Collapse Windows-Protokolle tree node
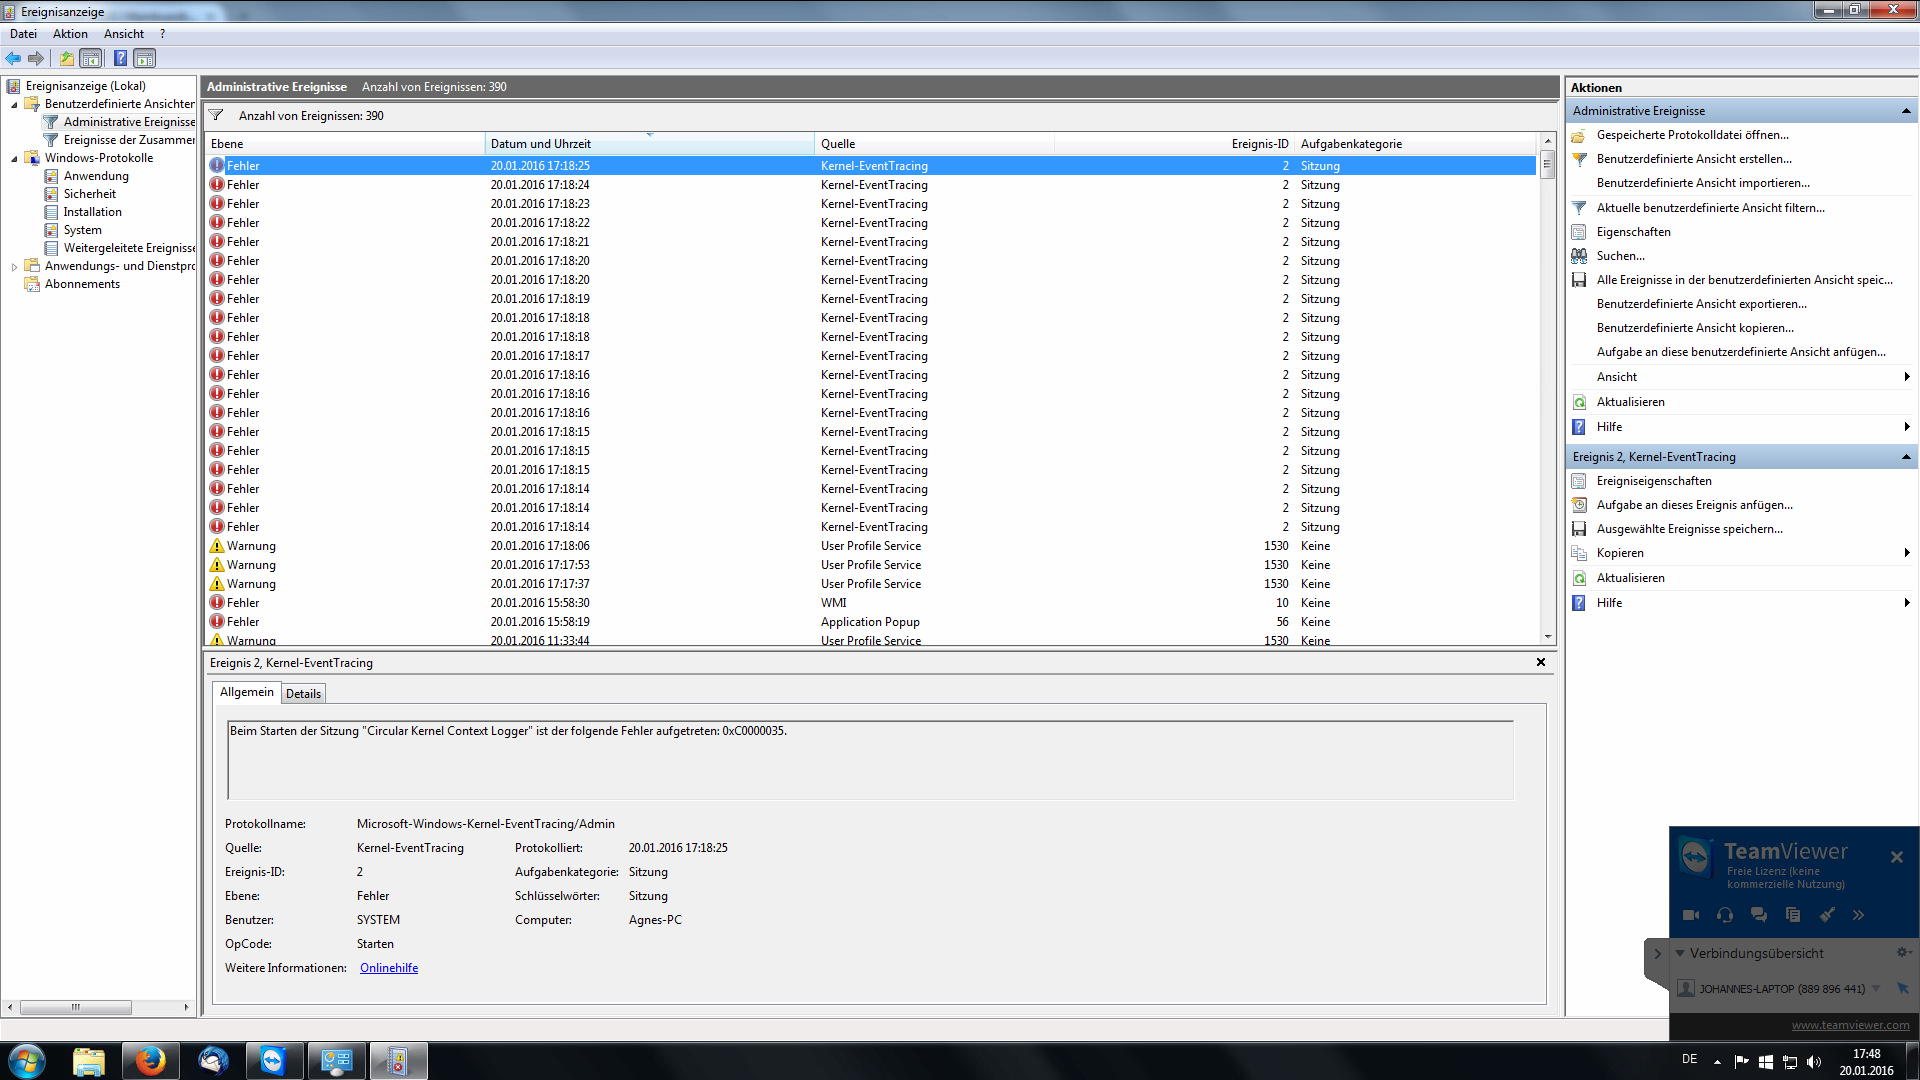 (14, 159)
